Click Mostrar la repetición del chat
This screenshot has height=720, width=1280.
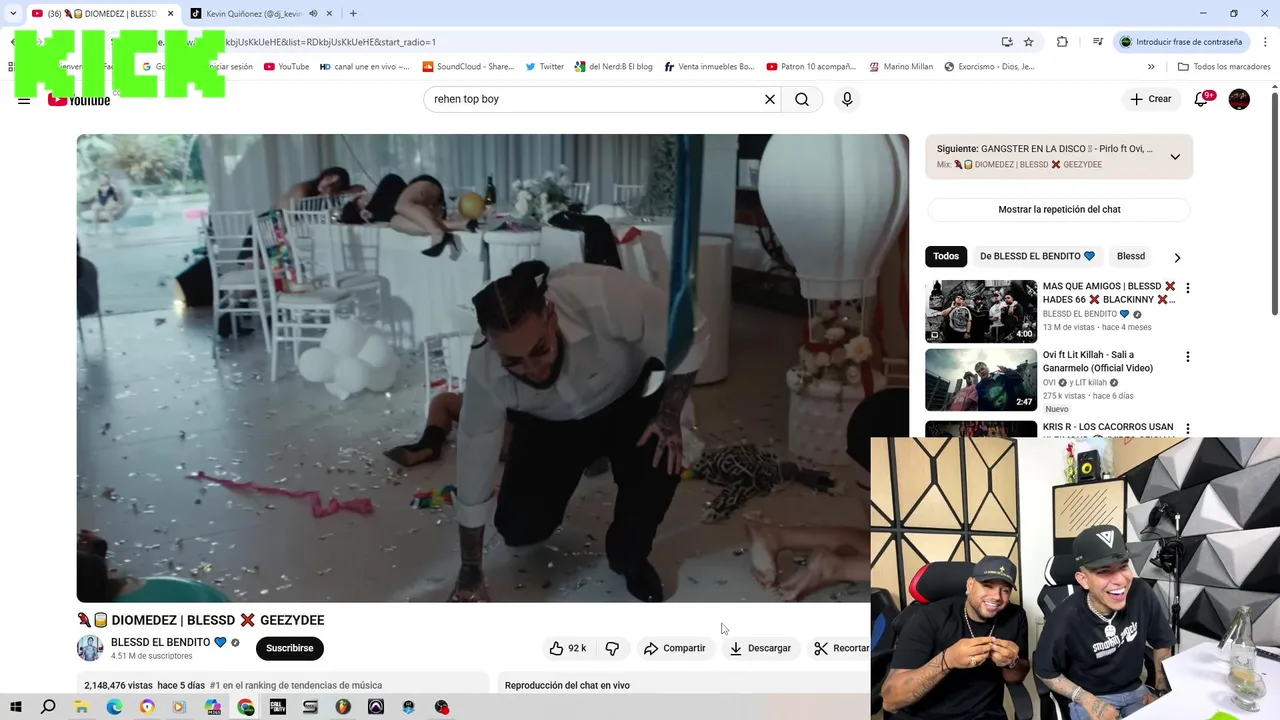1059,209
